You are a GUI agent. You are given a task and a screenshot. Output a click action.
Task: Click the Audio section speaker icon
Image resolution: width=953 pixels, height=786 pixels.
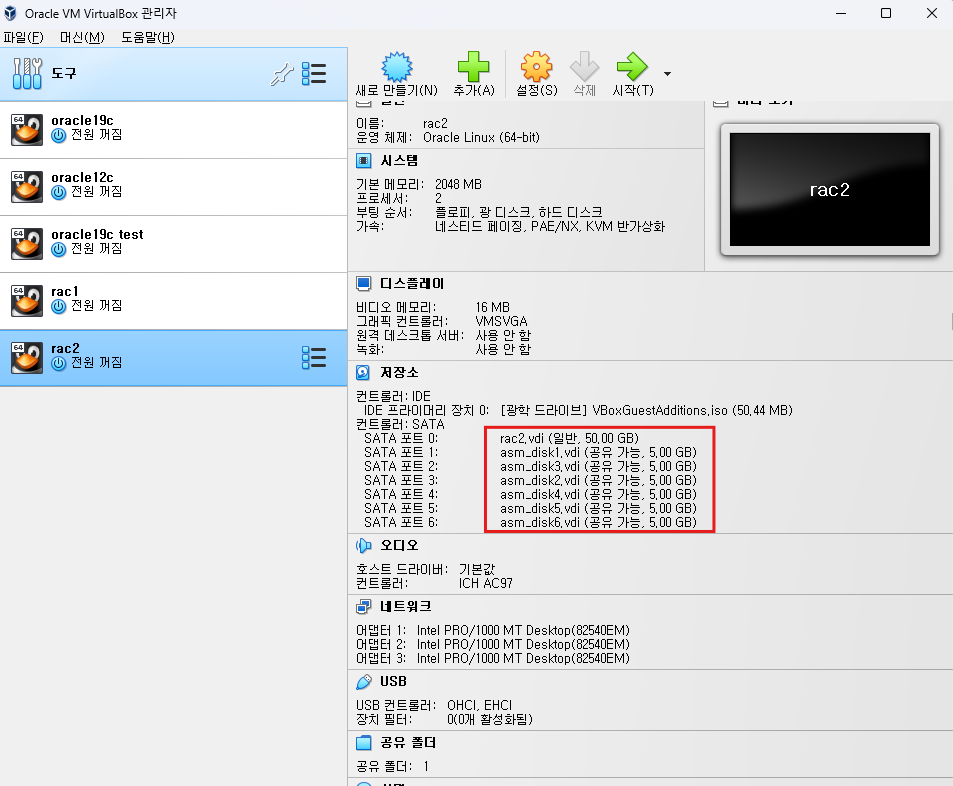(363, 546)
